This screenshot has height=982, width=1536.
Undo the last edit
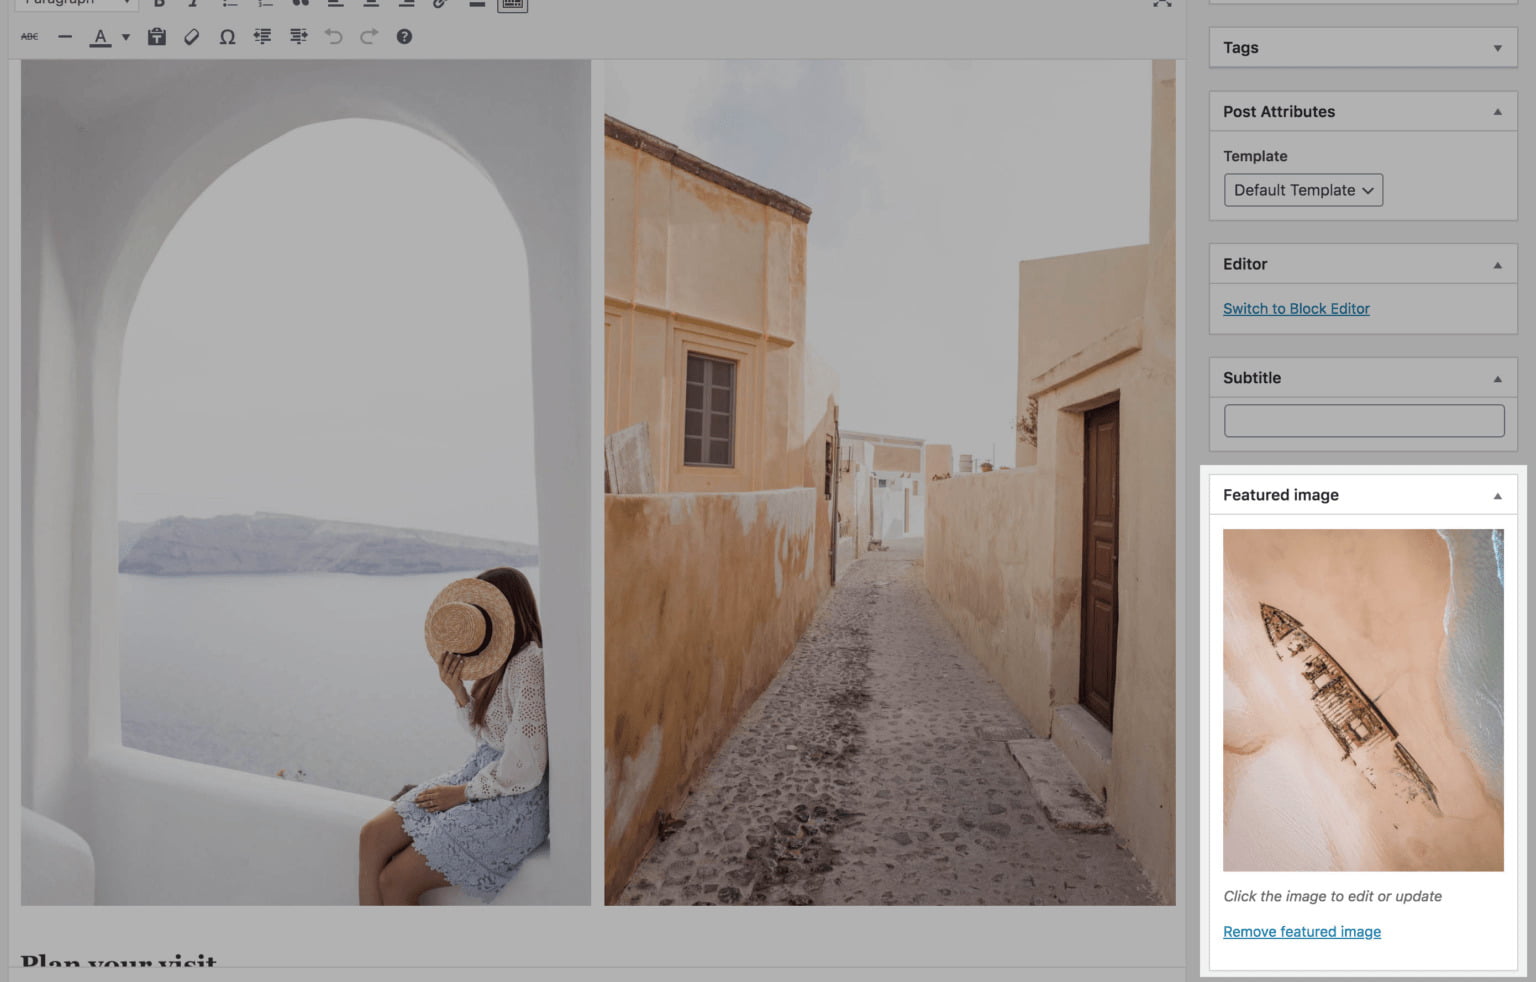click(333, 37)
